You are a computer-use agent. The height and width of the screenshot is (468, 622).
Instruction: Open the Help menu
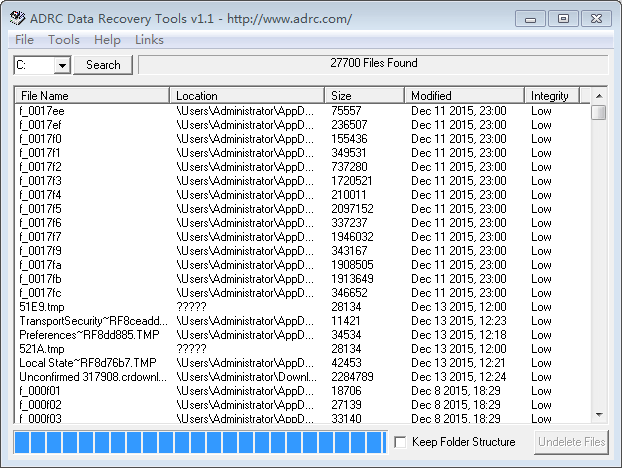[x=107, y=40]
